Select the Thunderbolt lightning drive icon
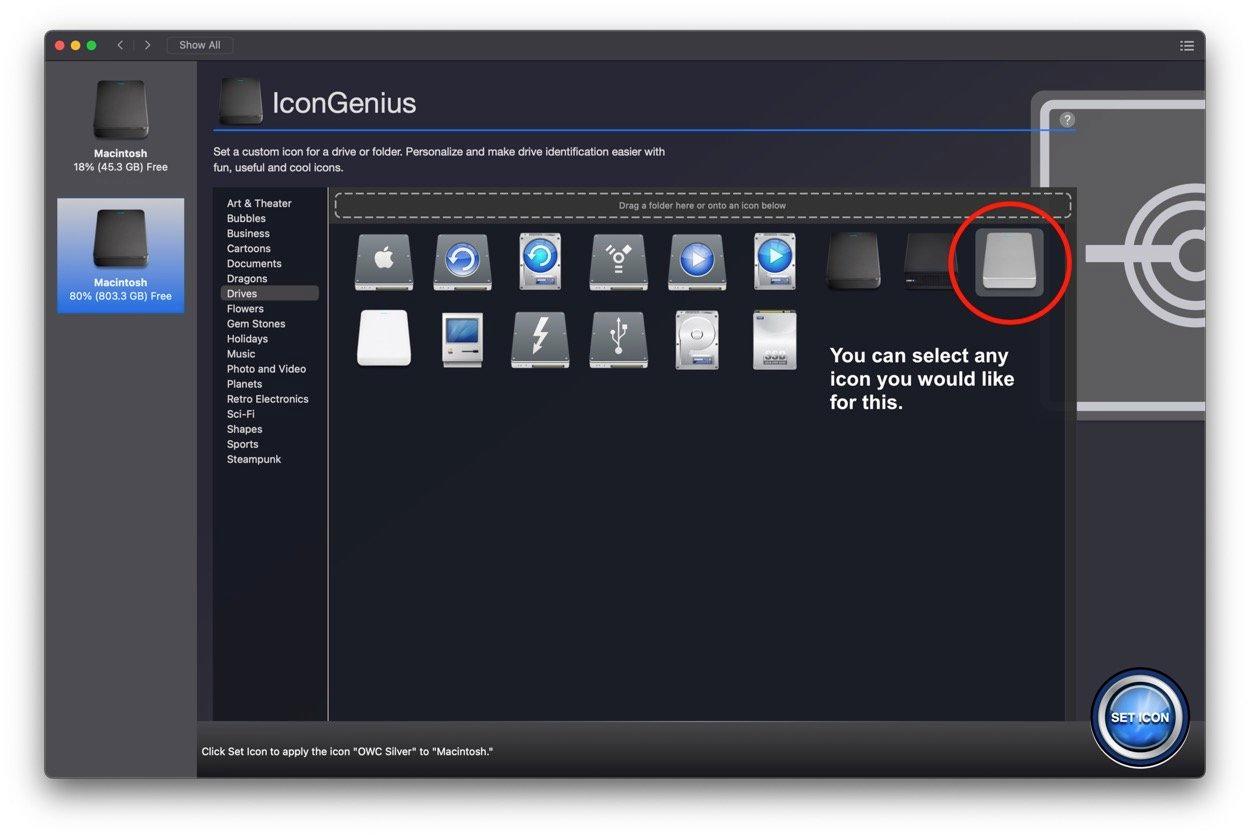This screenshot has width=1250, height=837. pos(540,339)
